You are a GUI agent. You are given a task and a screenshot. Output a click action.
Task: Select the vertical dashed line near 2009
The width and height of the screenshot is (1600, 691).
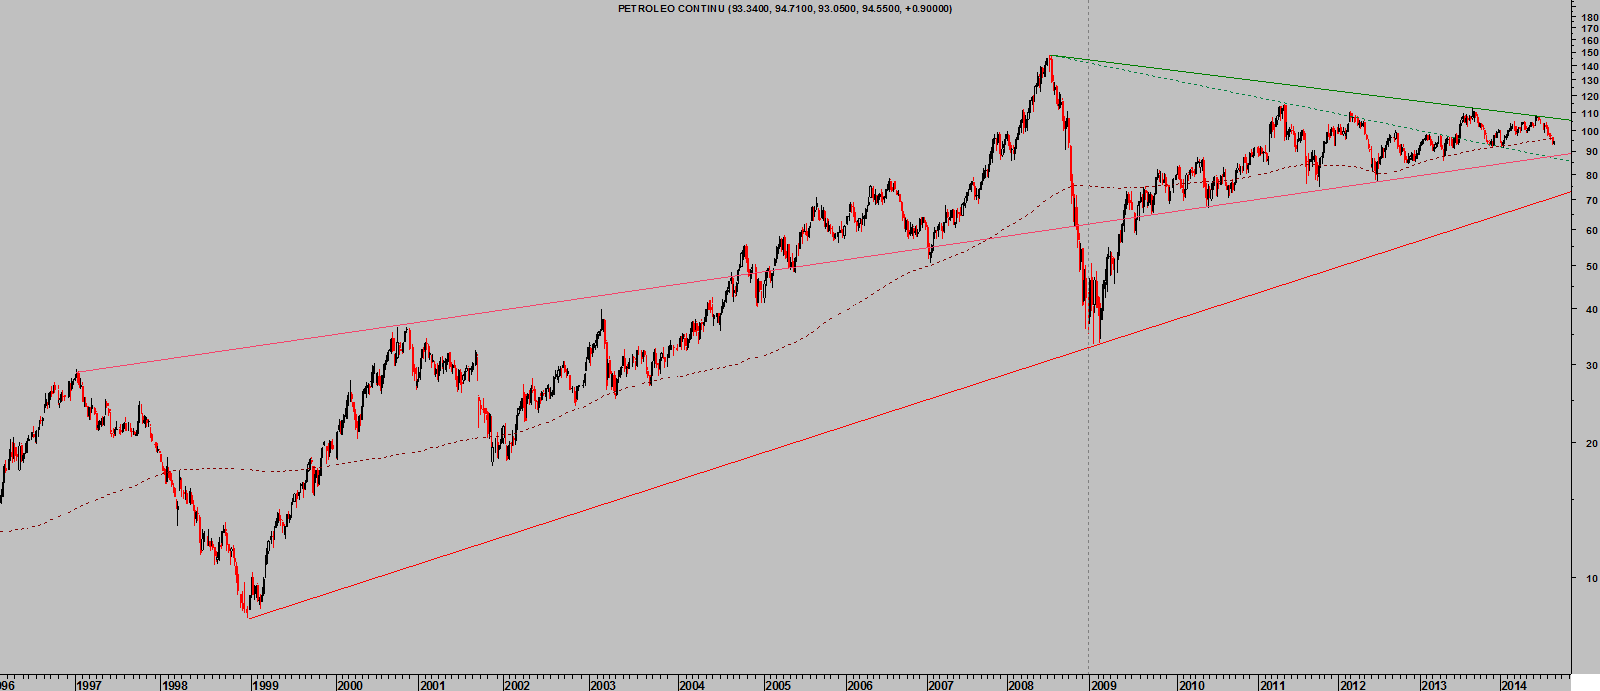(1088, 500)
